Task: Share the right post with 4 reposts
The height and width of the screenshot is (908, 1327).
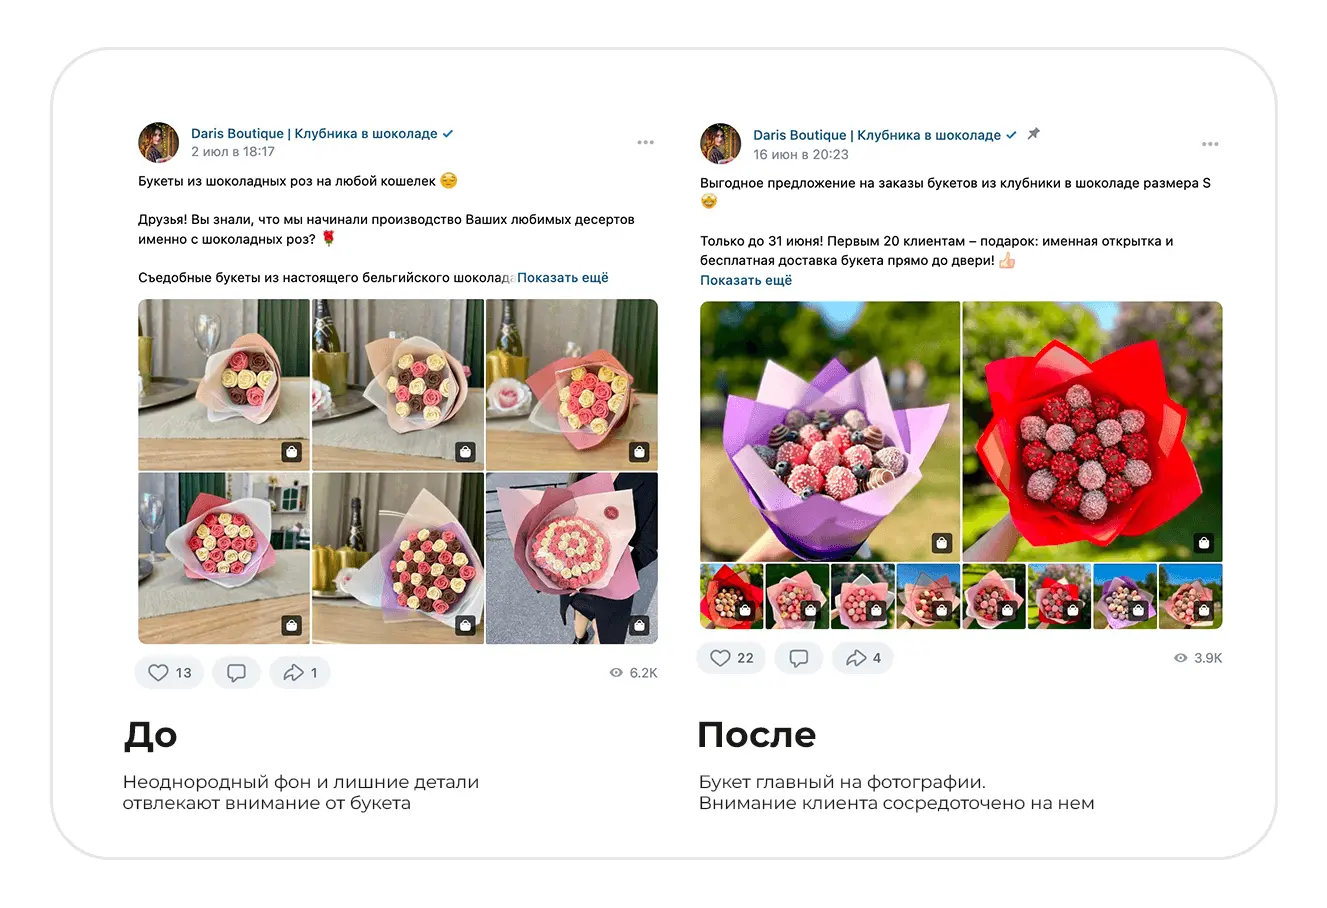Action: coord(863,658)
